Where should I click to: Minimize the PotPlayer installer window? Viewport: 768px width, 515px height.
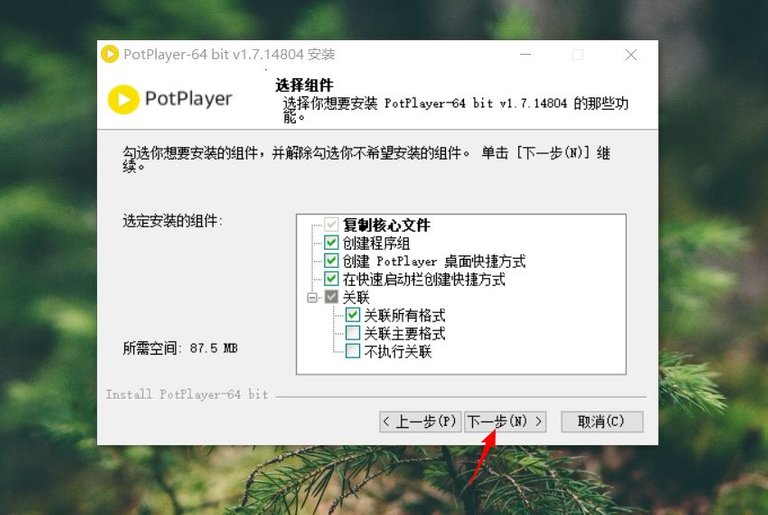526,54
